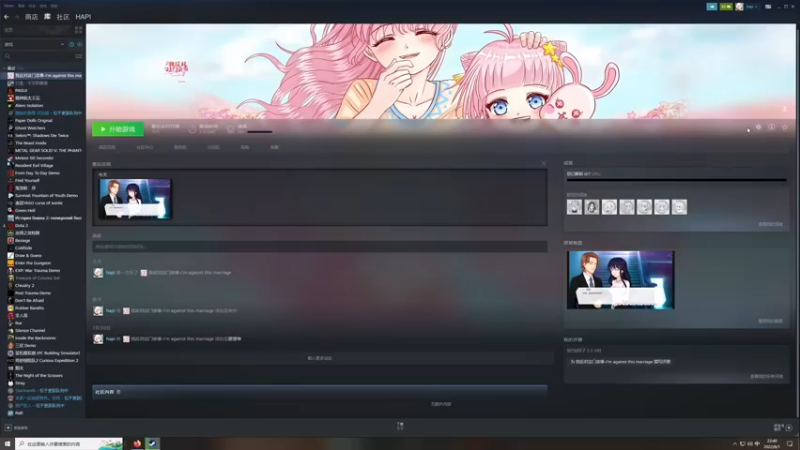Open the user avatar in top bar

(739, 7)
